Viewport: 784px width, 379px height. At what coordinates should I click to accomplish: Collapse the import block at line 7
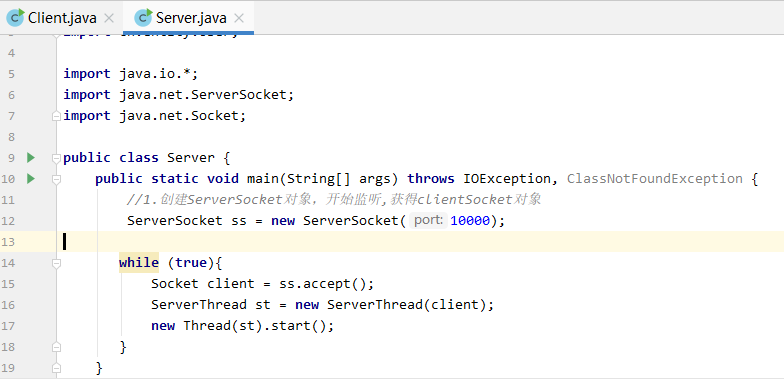pyautogui.click(x=56, y=116)
